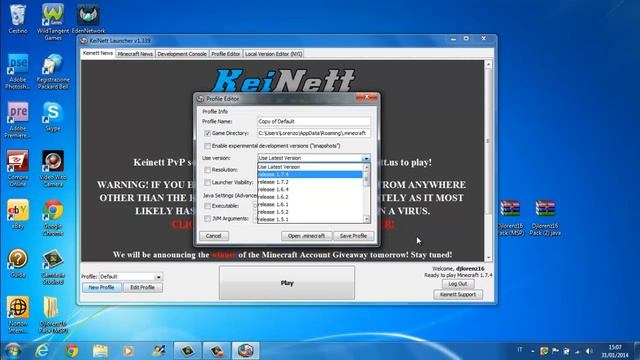
Task: Choose Use Latest Version in list
Action: 309,167
